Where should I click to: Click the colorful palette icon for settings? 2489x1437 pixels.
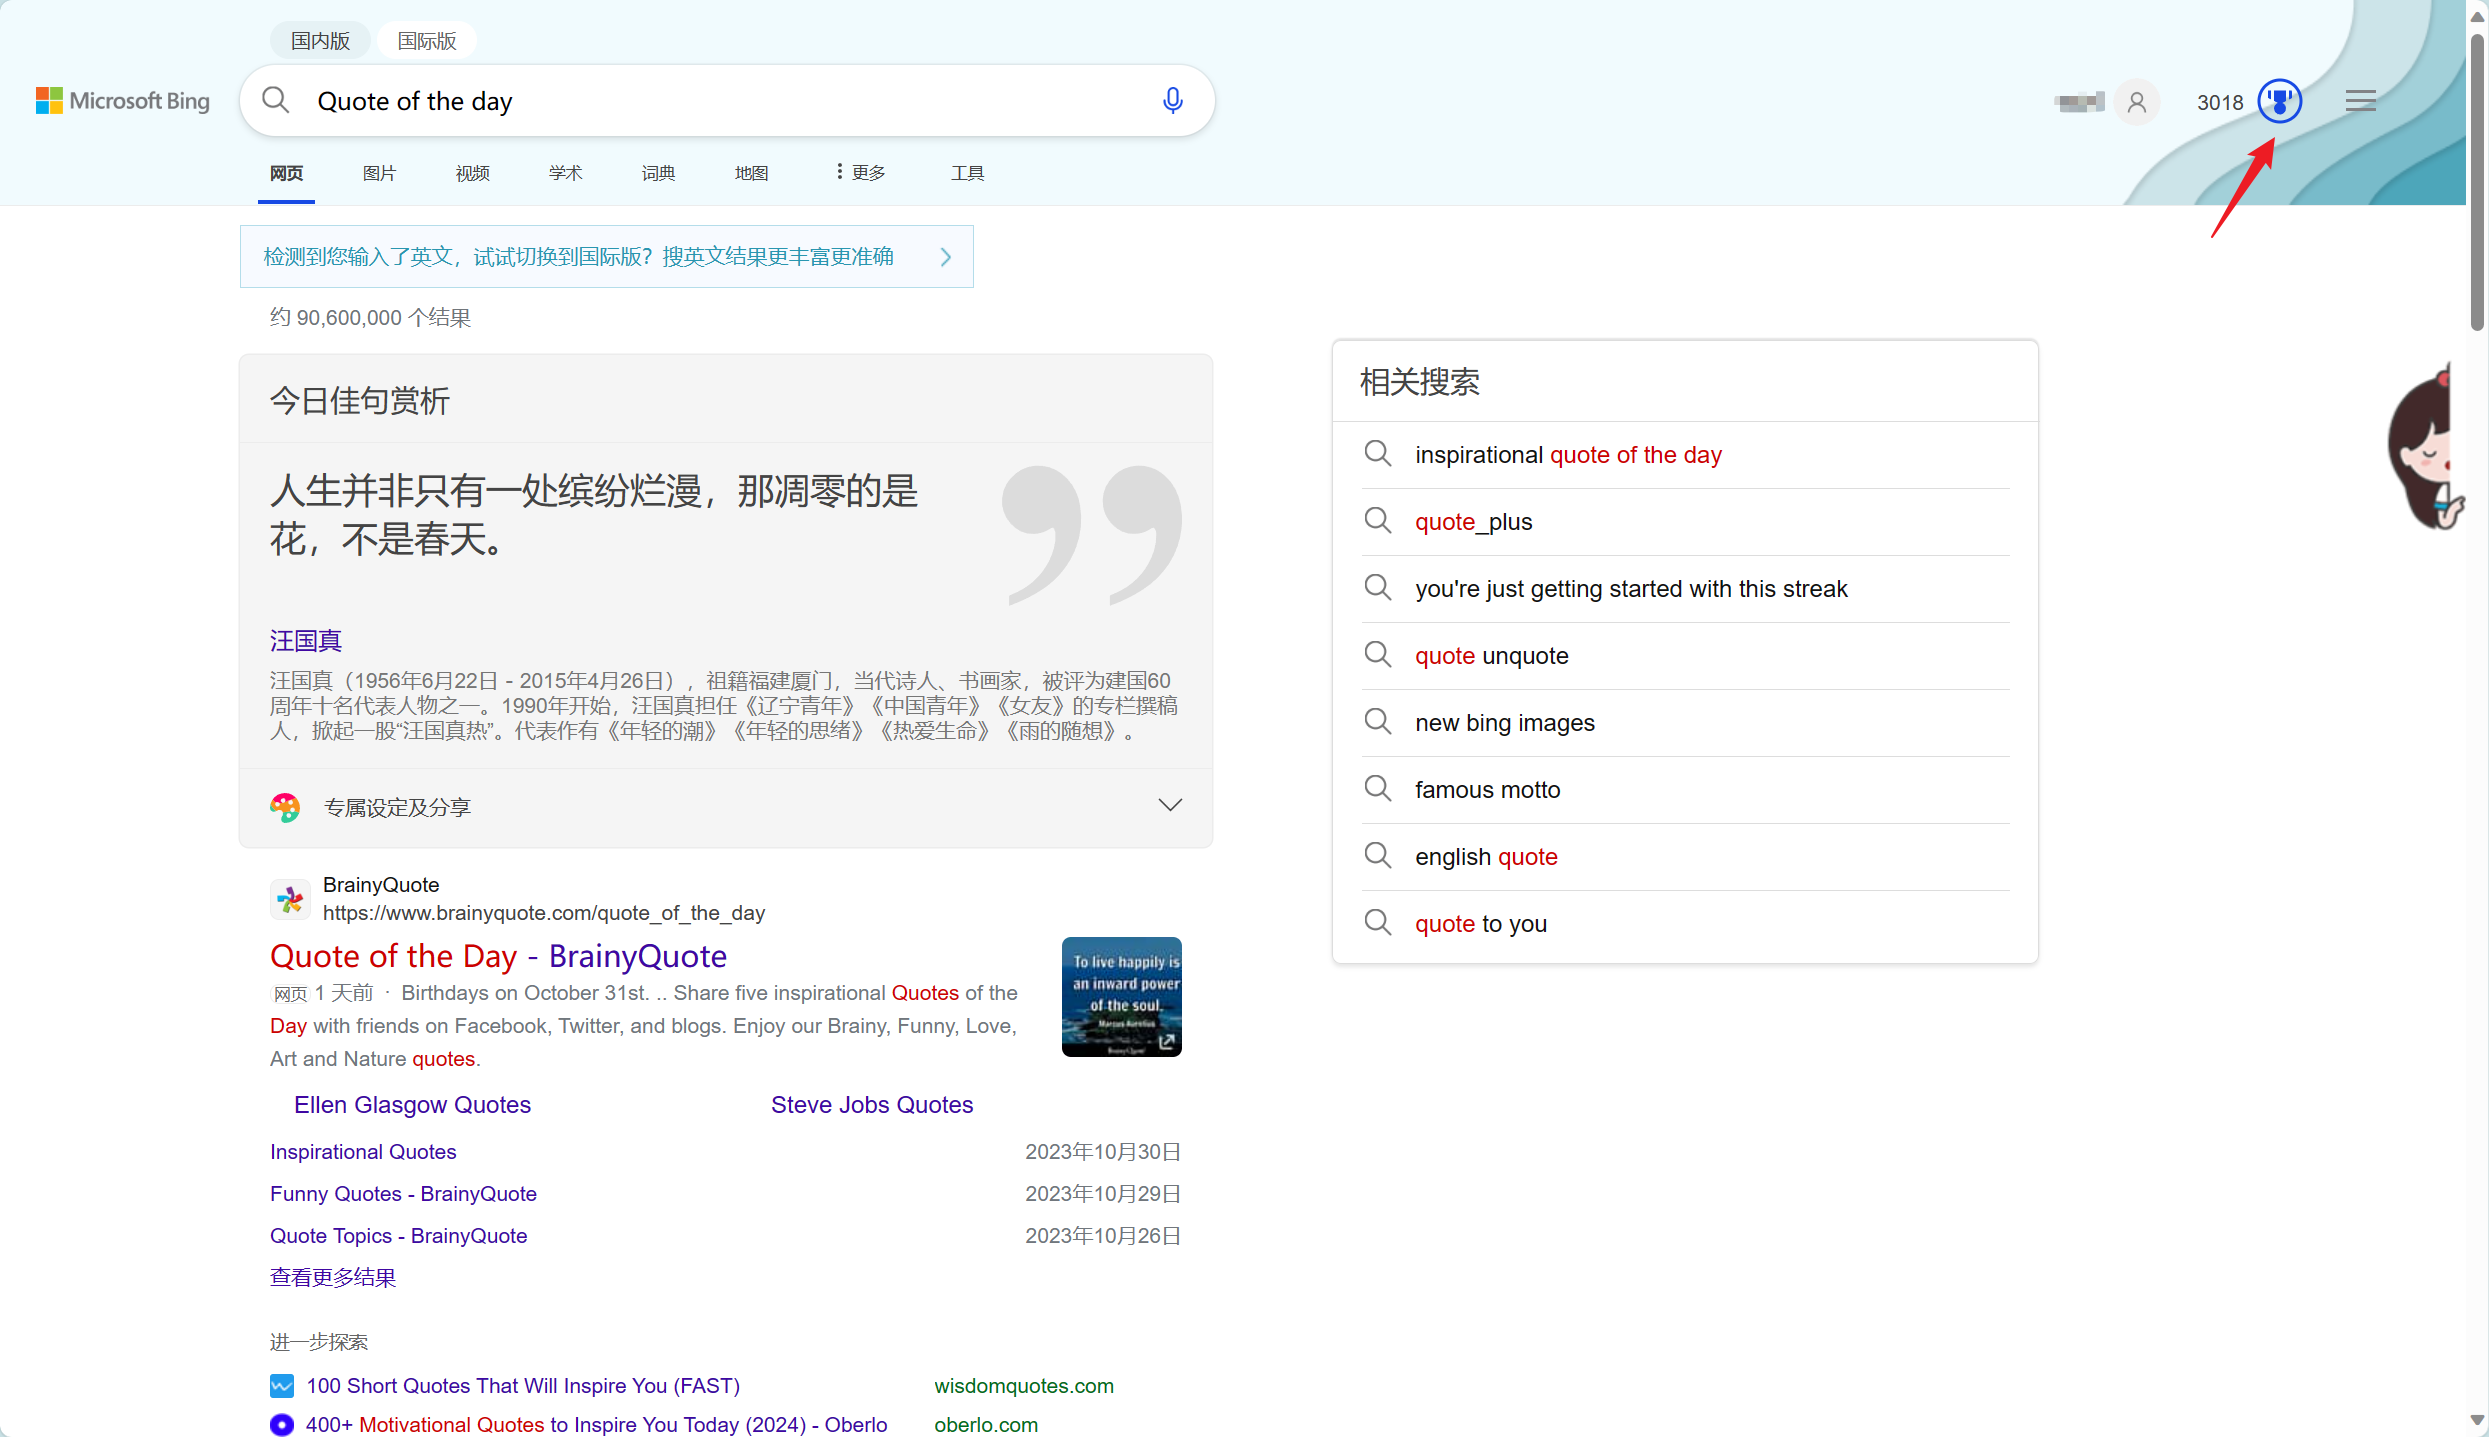pos(285,807)
